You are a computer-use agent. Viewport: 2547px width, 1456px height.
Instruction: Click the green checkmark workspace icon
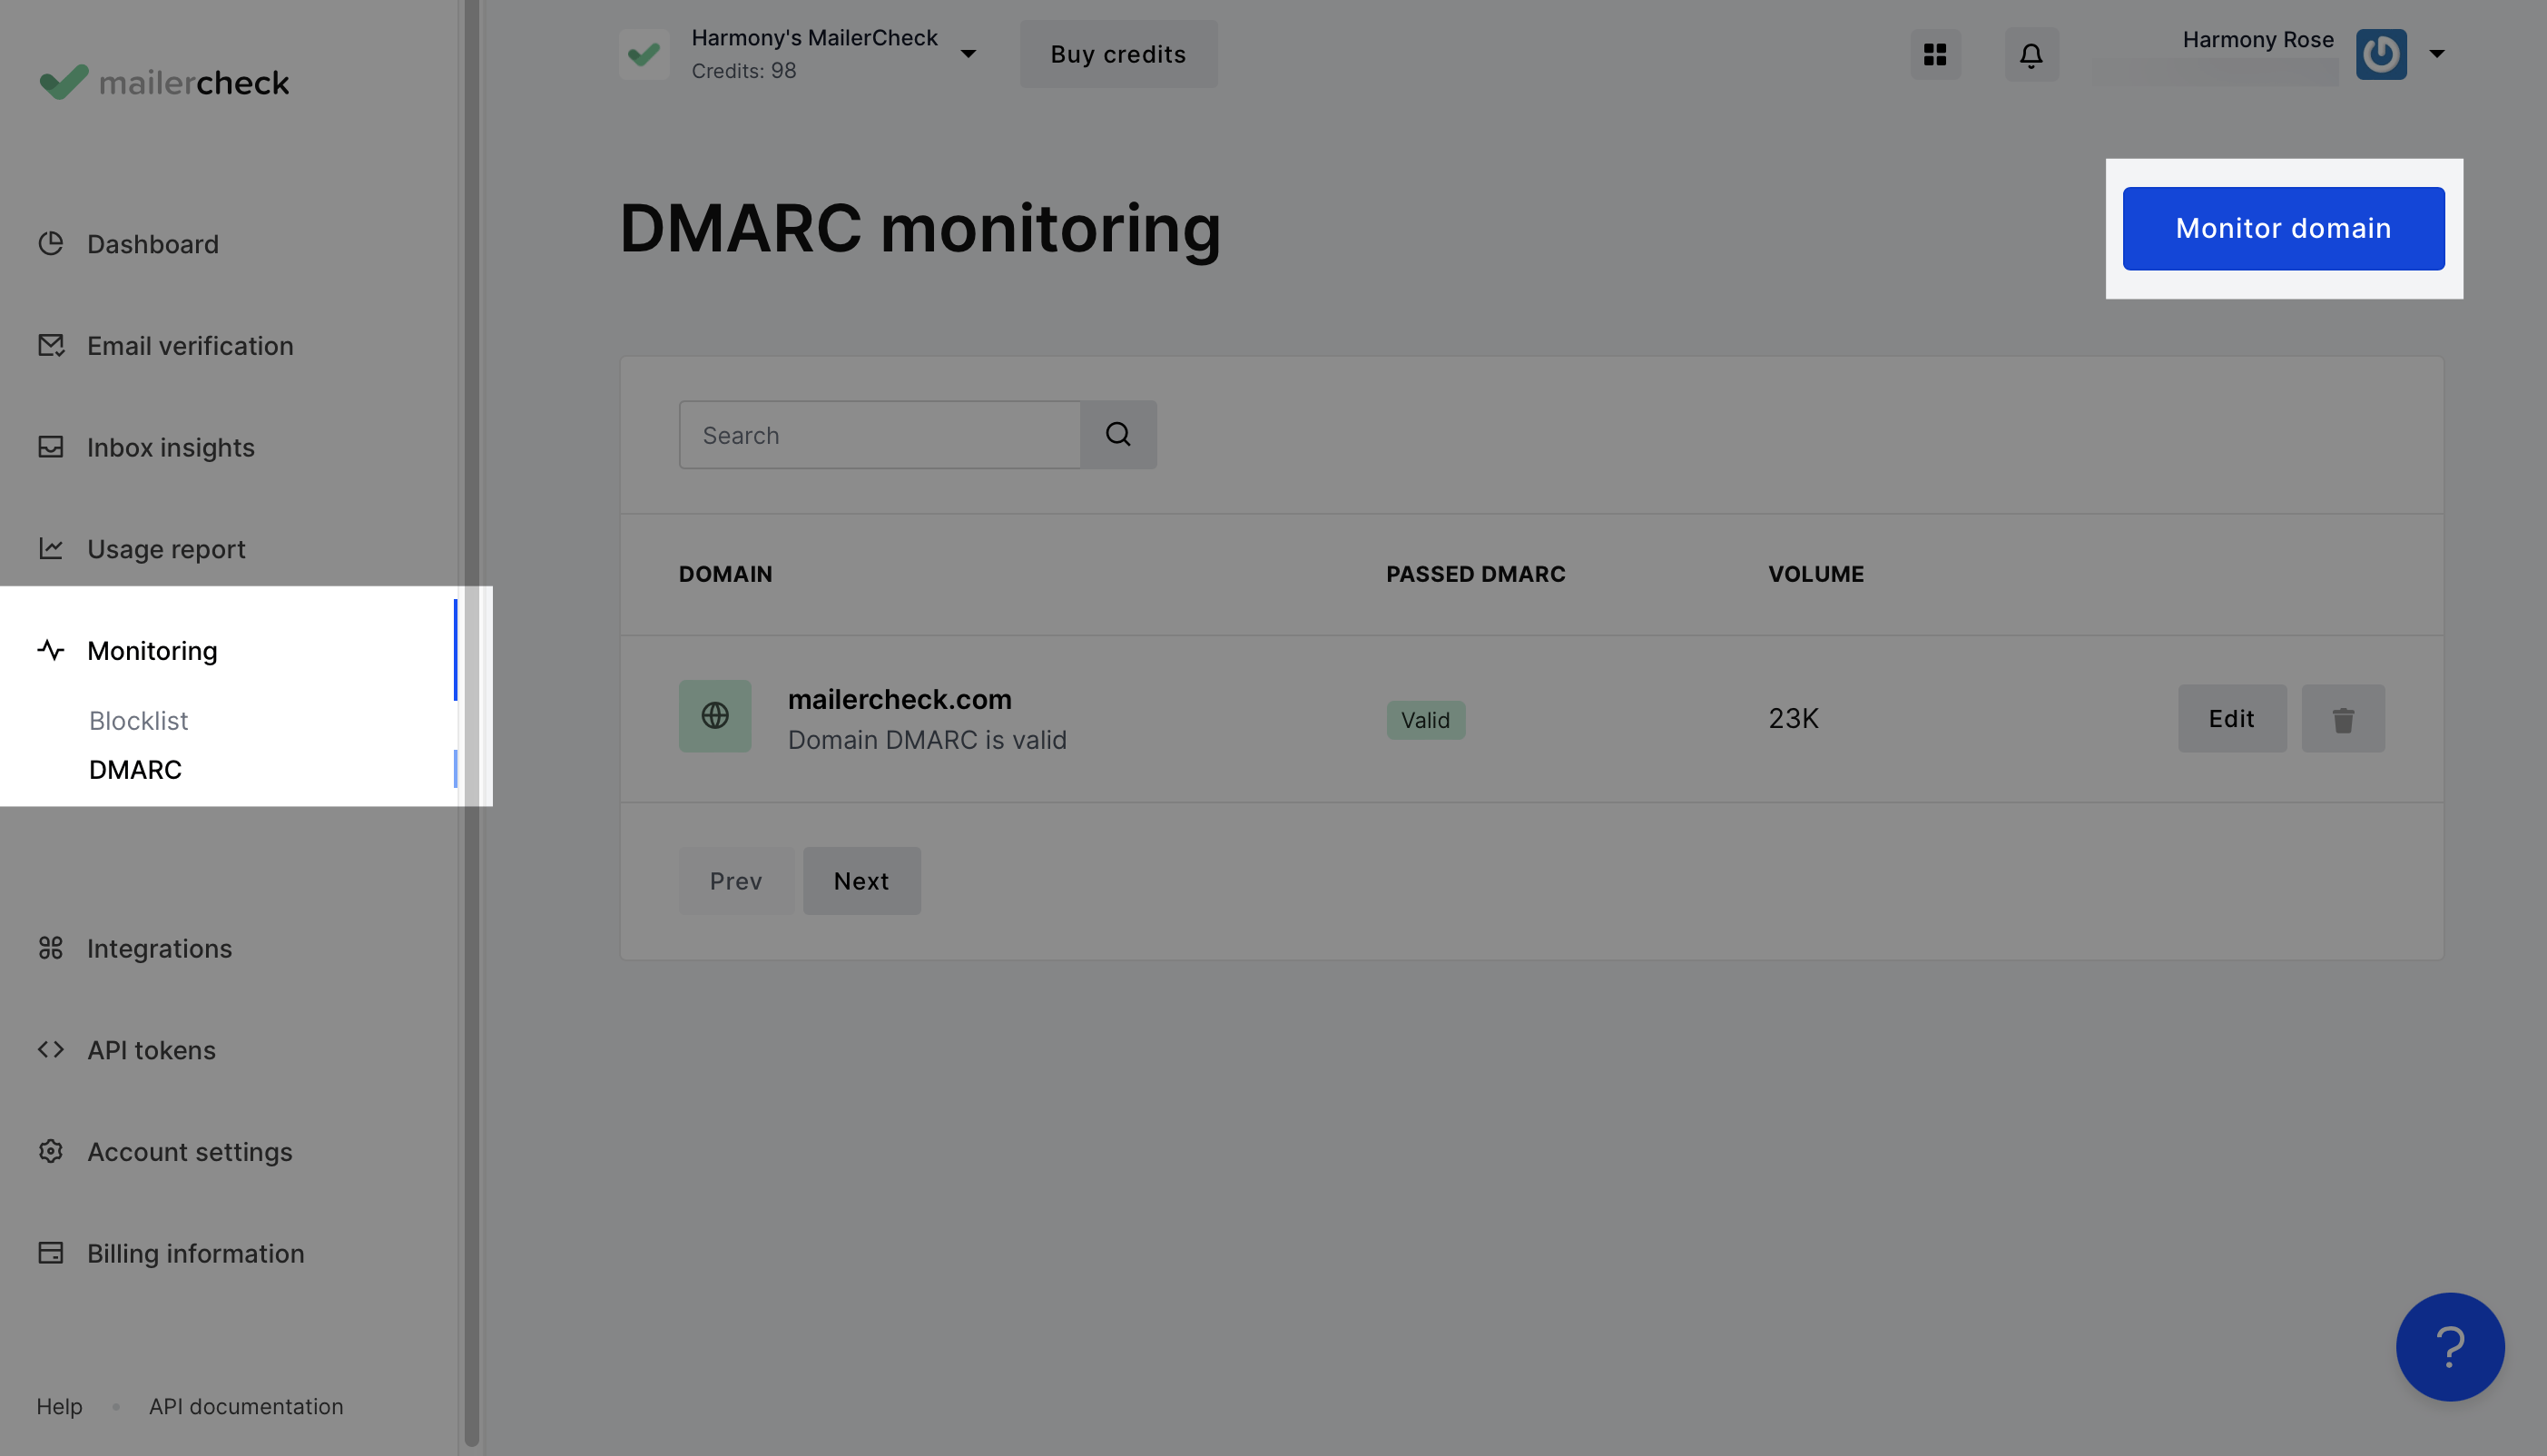644,54
